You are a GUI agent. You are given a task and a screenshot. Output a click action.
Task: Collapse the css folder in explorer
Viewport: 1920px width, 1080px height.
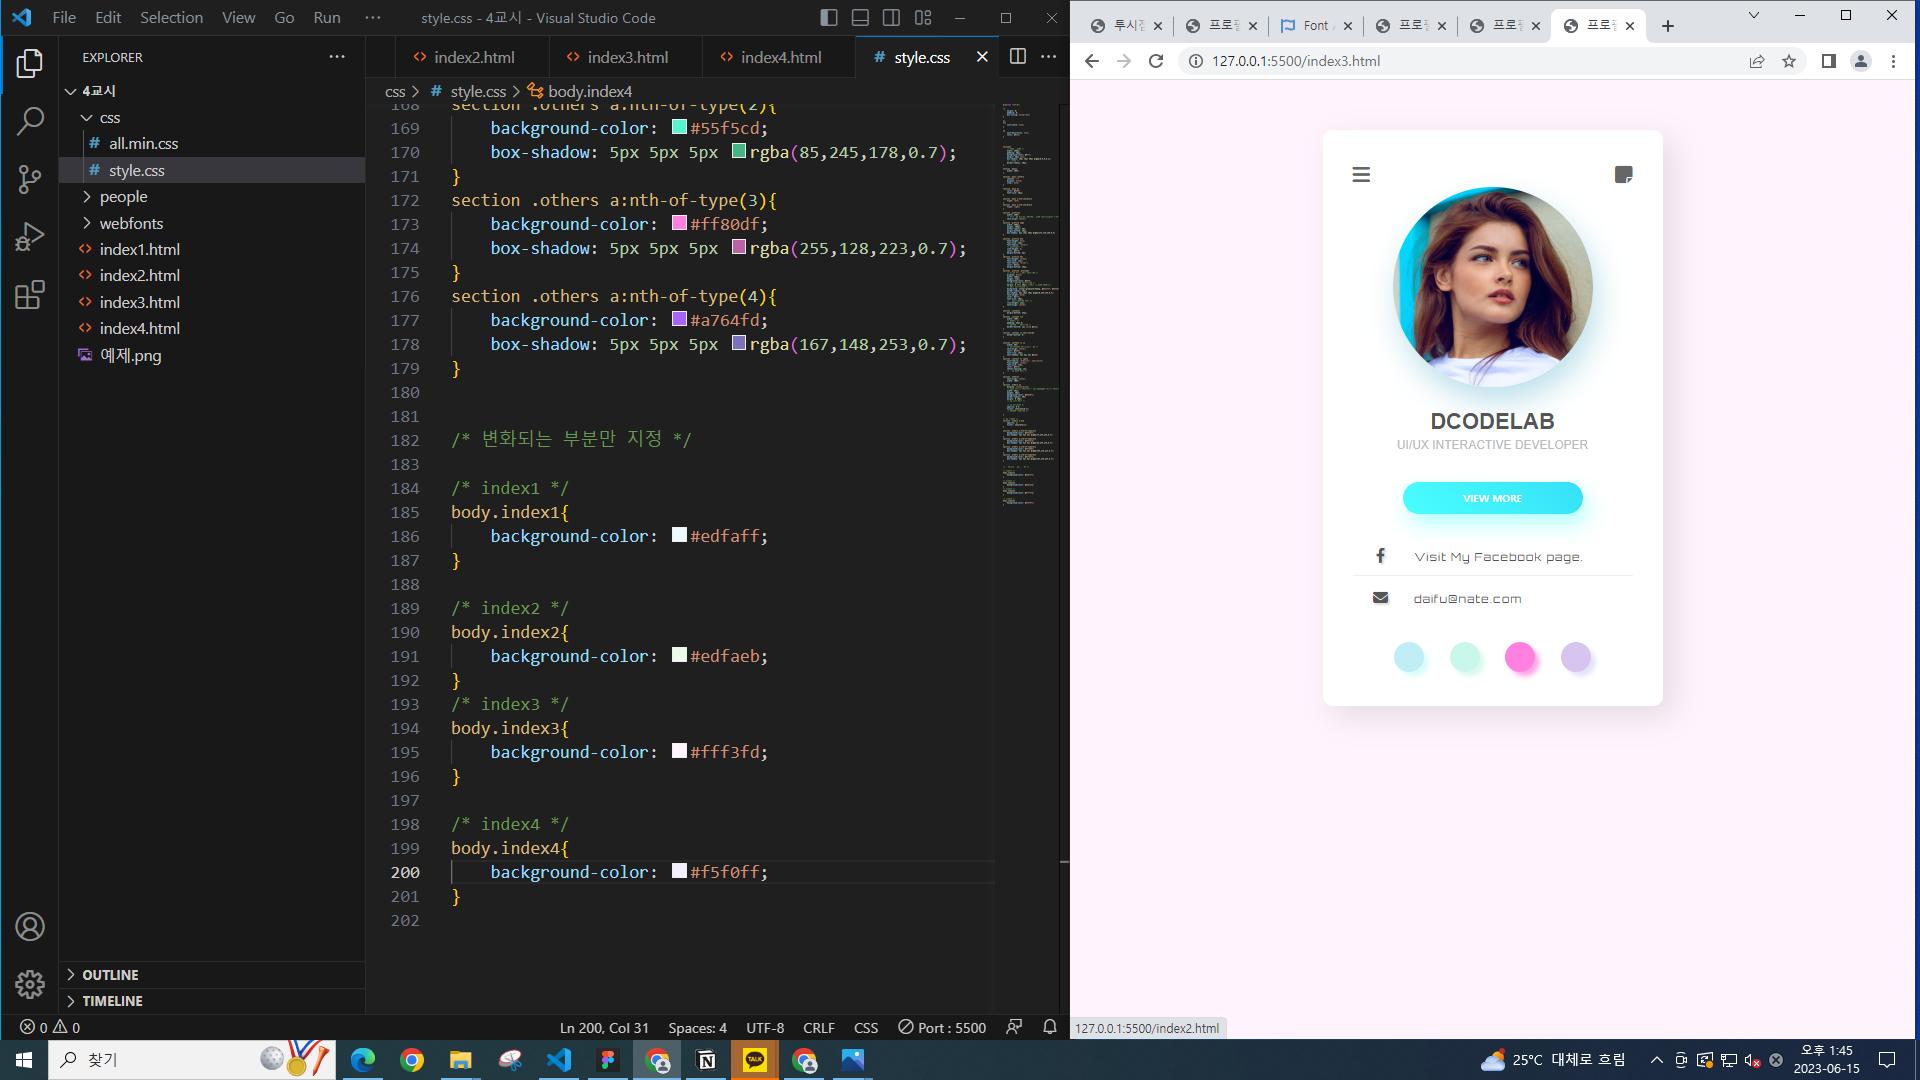click(x=109, y=118)
